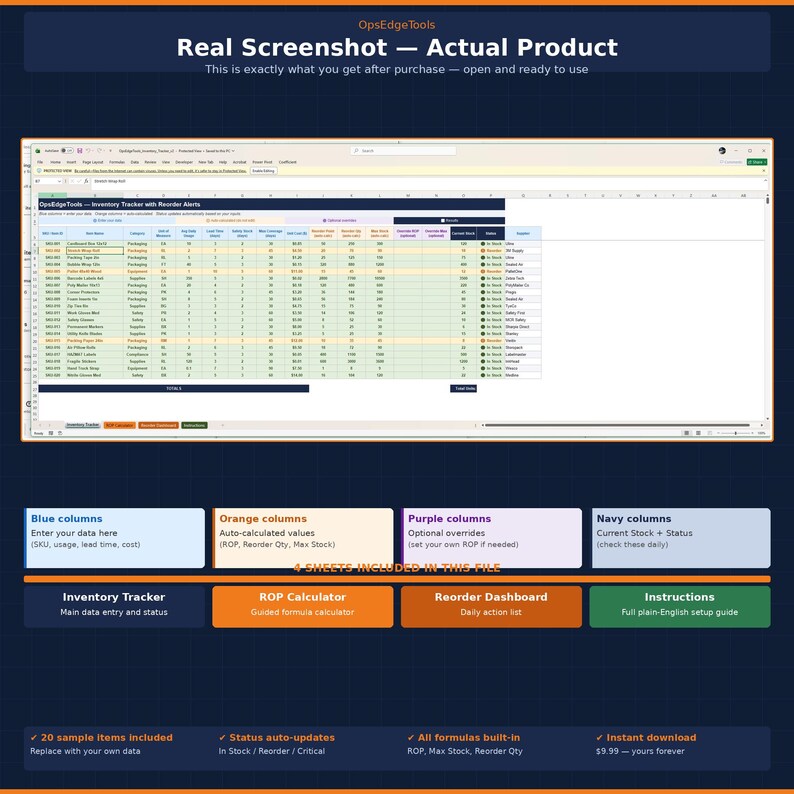Expand the formula bar chevron
The height and width of the screenshot is (794, 794).
coord(765,180)
